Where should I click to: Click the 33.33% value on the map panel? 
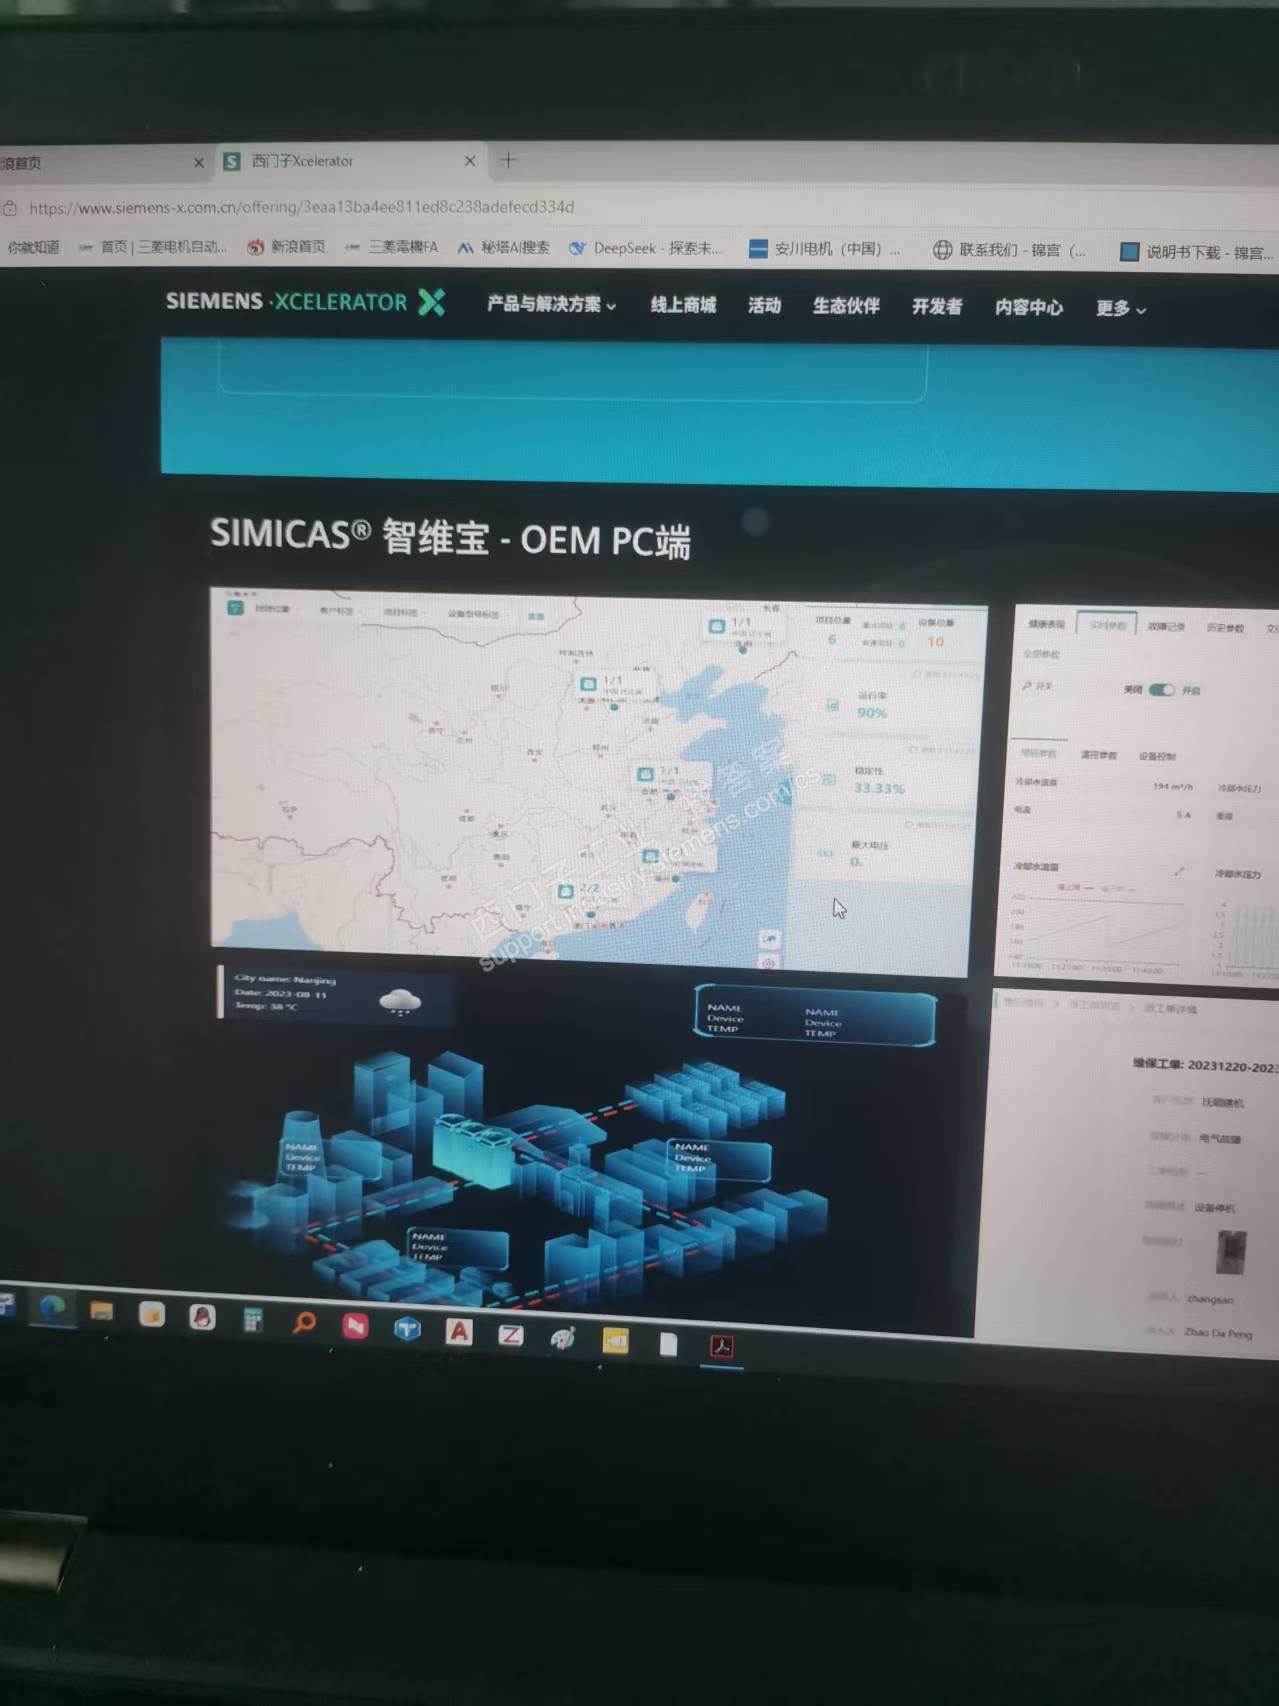coord(879,788)
